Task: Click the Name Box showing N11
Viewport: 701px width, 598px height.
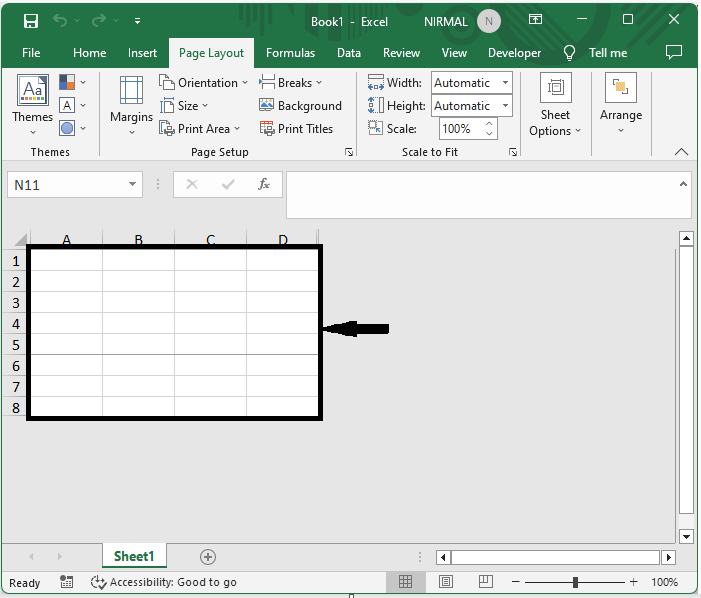Action: [x=67, y=185]
